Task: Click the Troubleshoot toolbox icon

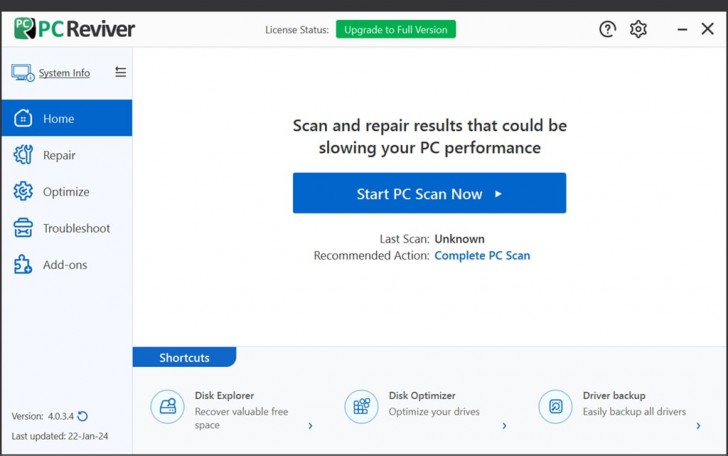Action: (23, 228)
